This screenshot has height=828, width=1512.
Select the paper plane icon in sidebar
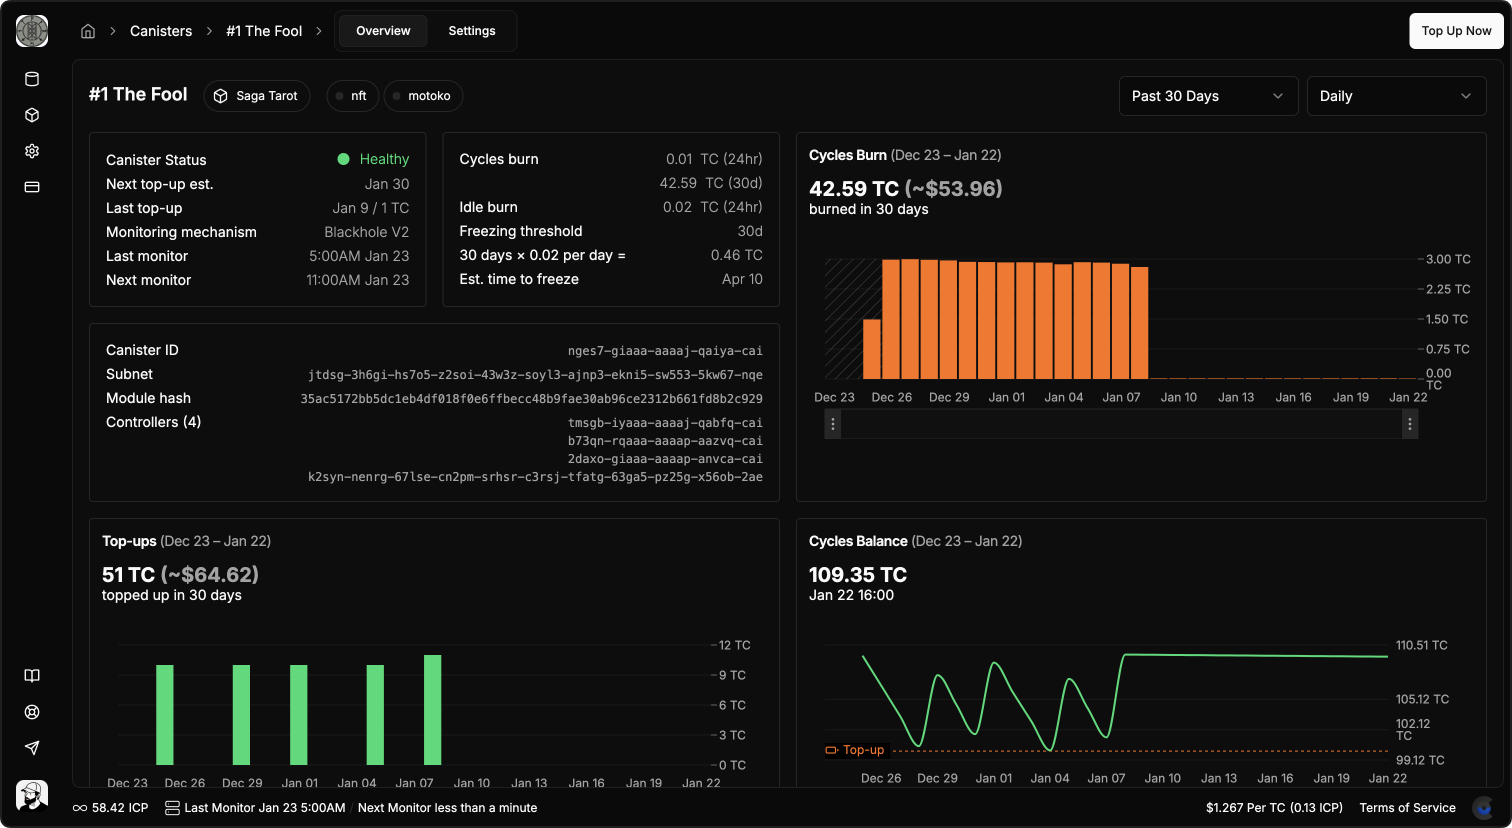pos(31,748)
